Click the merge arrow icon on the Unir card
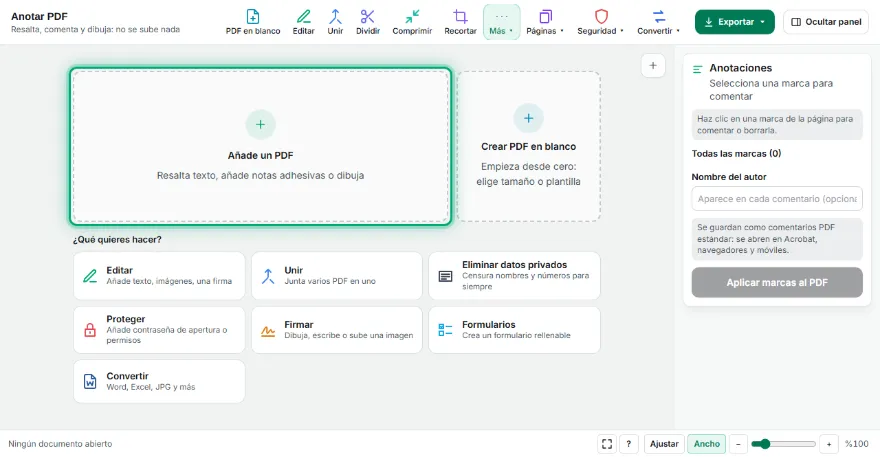 [x=268, y=276]
